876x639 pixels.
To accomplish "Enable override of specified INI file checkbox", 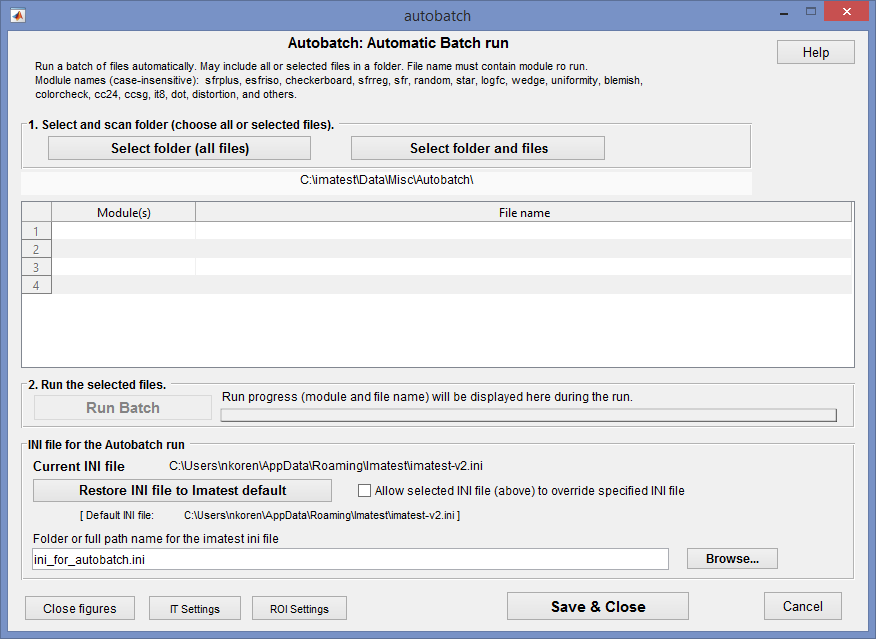I will click(364, 490).
